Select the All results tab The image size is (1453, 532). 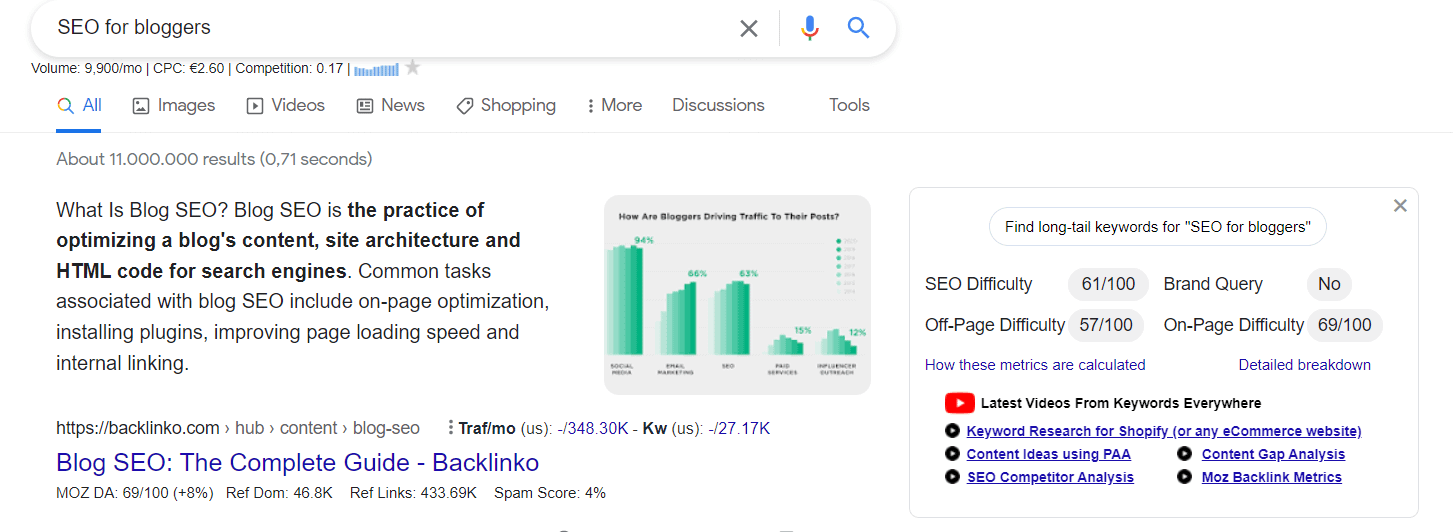tap(79, 105)
